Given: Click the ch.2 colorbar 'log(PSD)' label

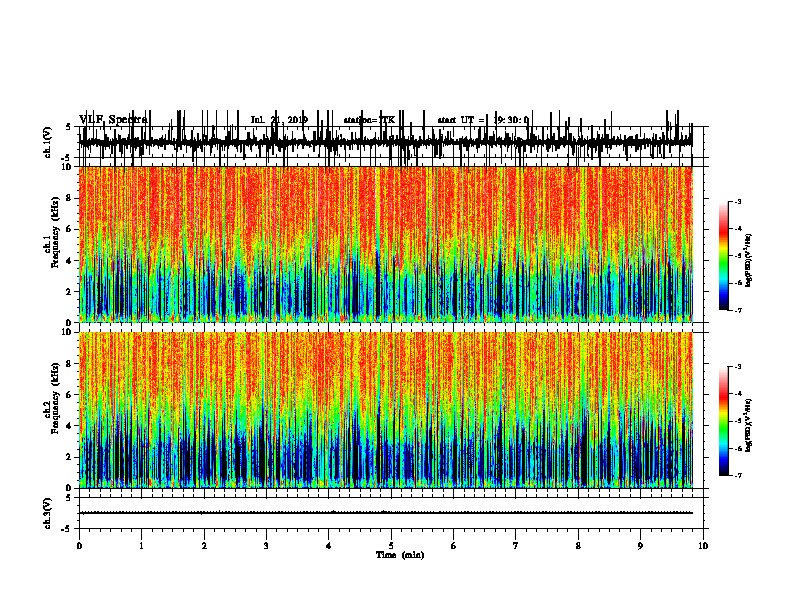Looking at the screenshot, I should point(749,425).
